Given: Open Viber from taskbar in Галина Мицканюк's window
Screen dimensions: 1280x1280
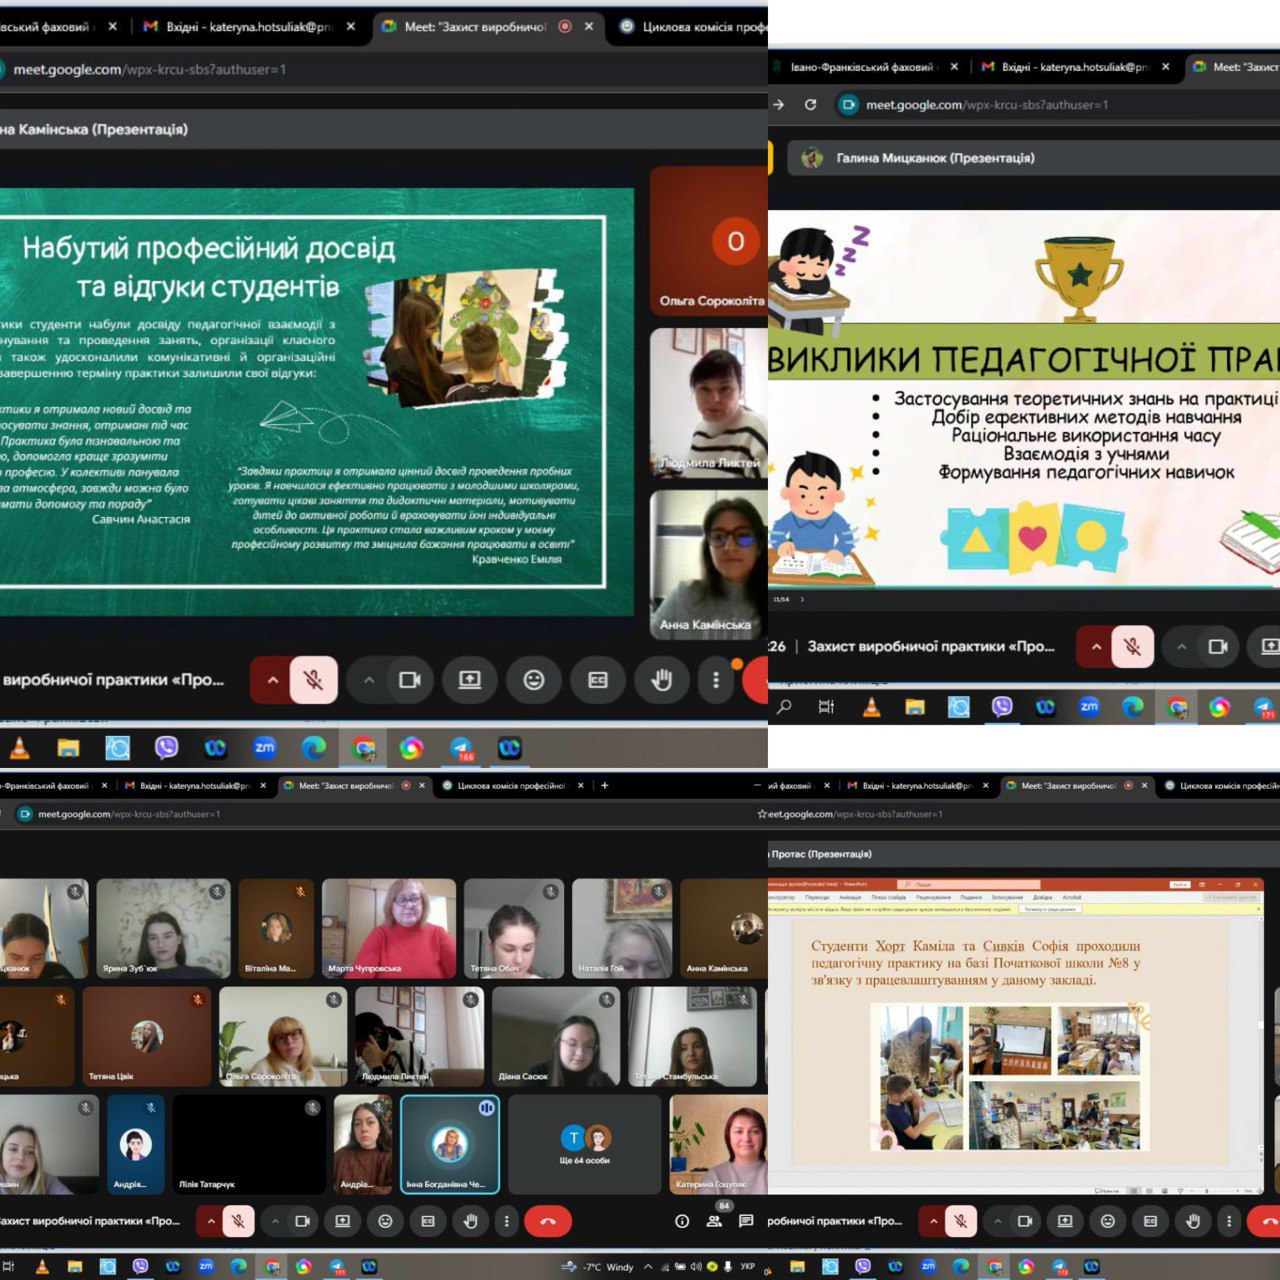Looking at the screenshot, I should click(1002, 707).
